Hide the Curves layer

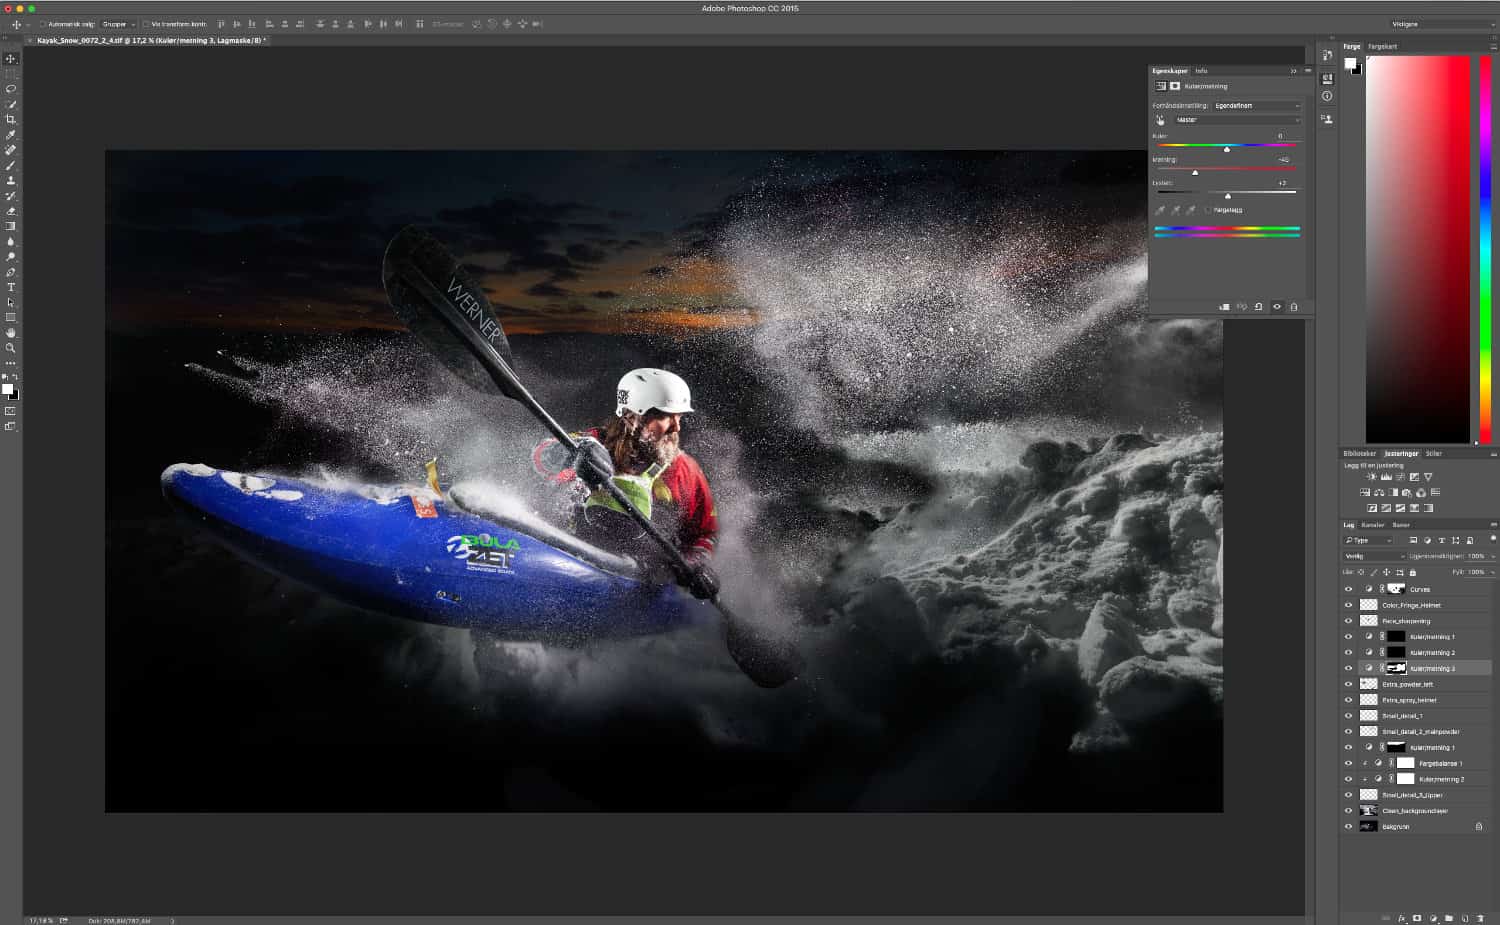tap(1348, 589)
